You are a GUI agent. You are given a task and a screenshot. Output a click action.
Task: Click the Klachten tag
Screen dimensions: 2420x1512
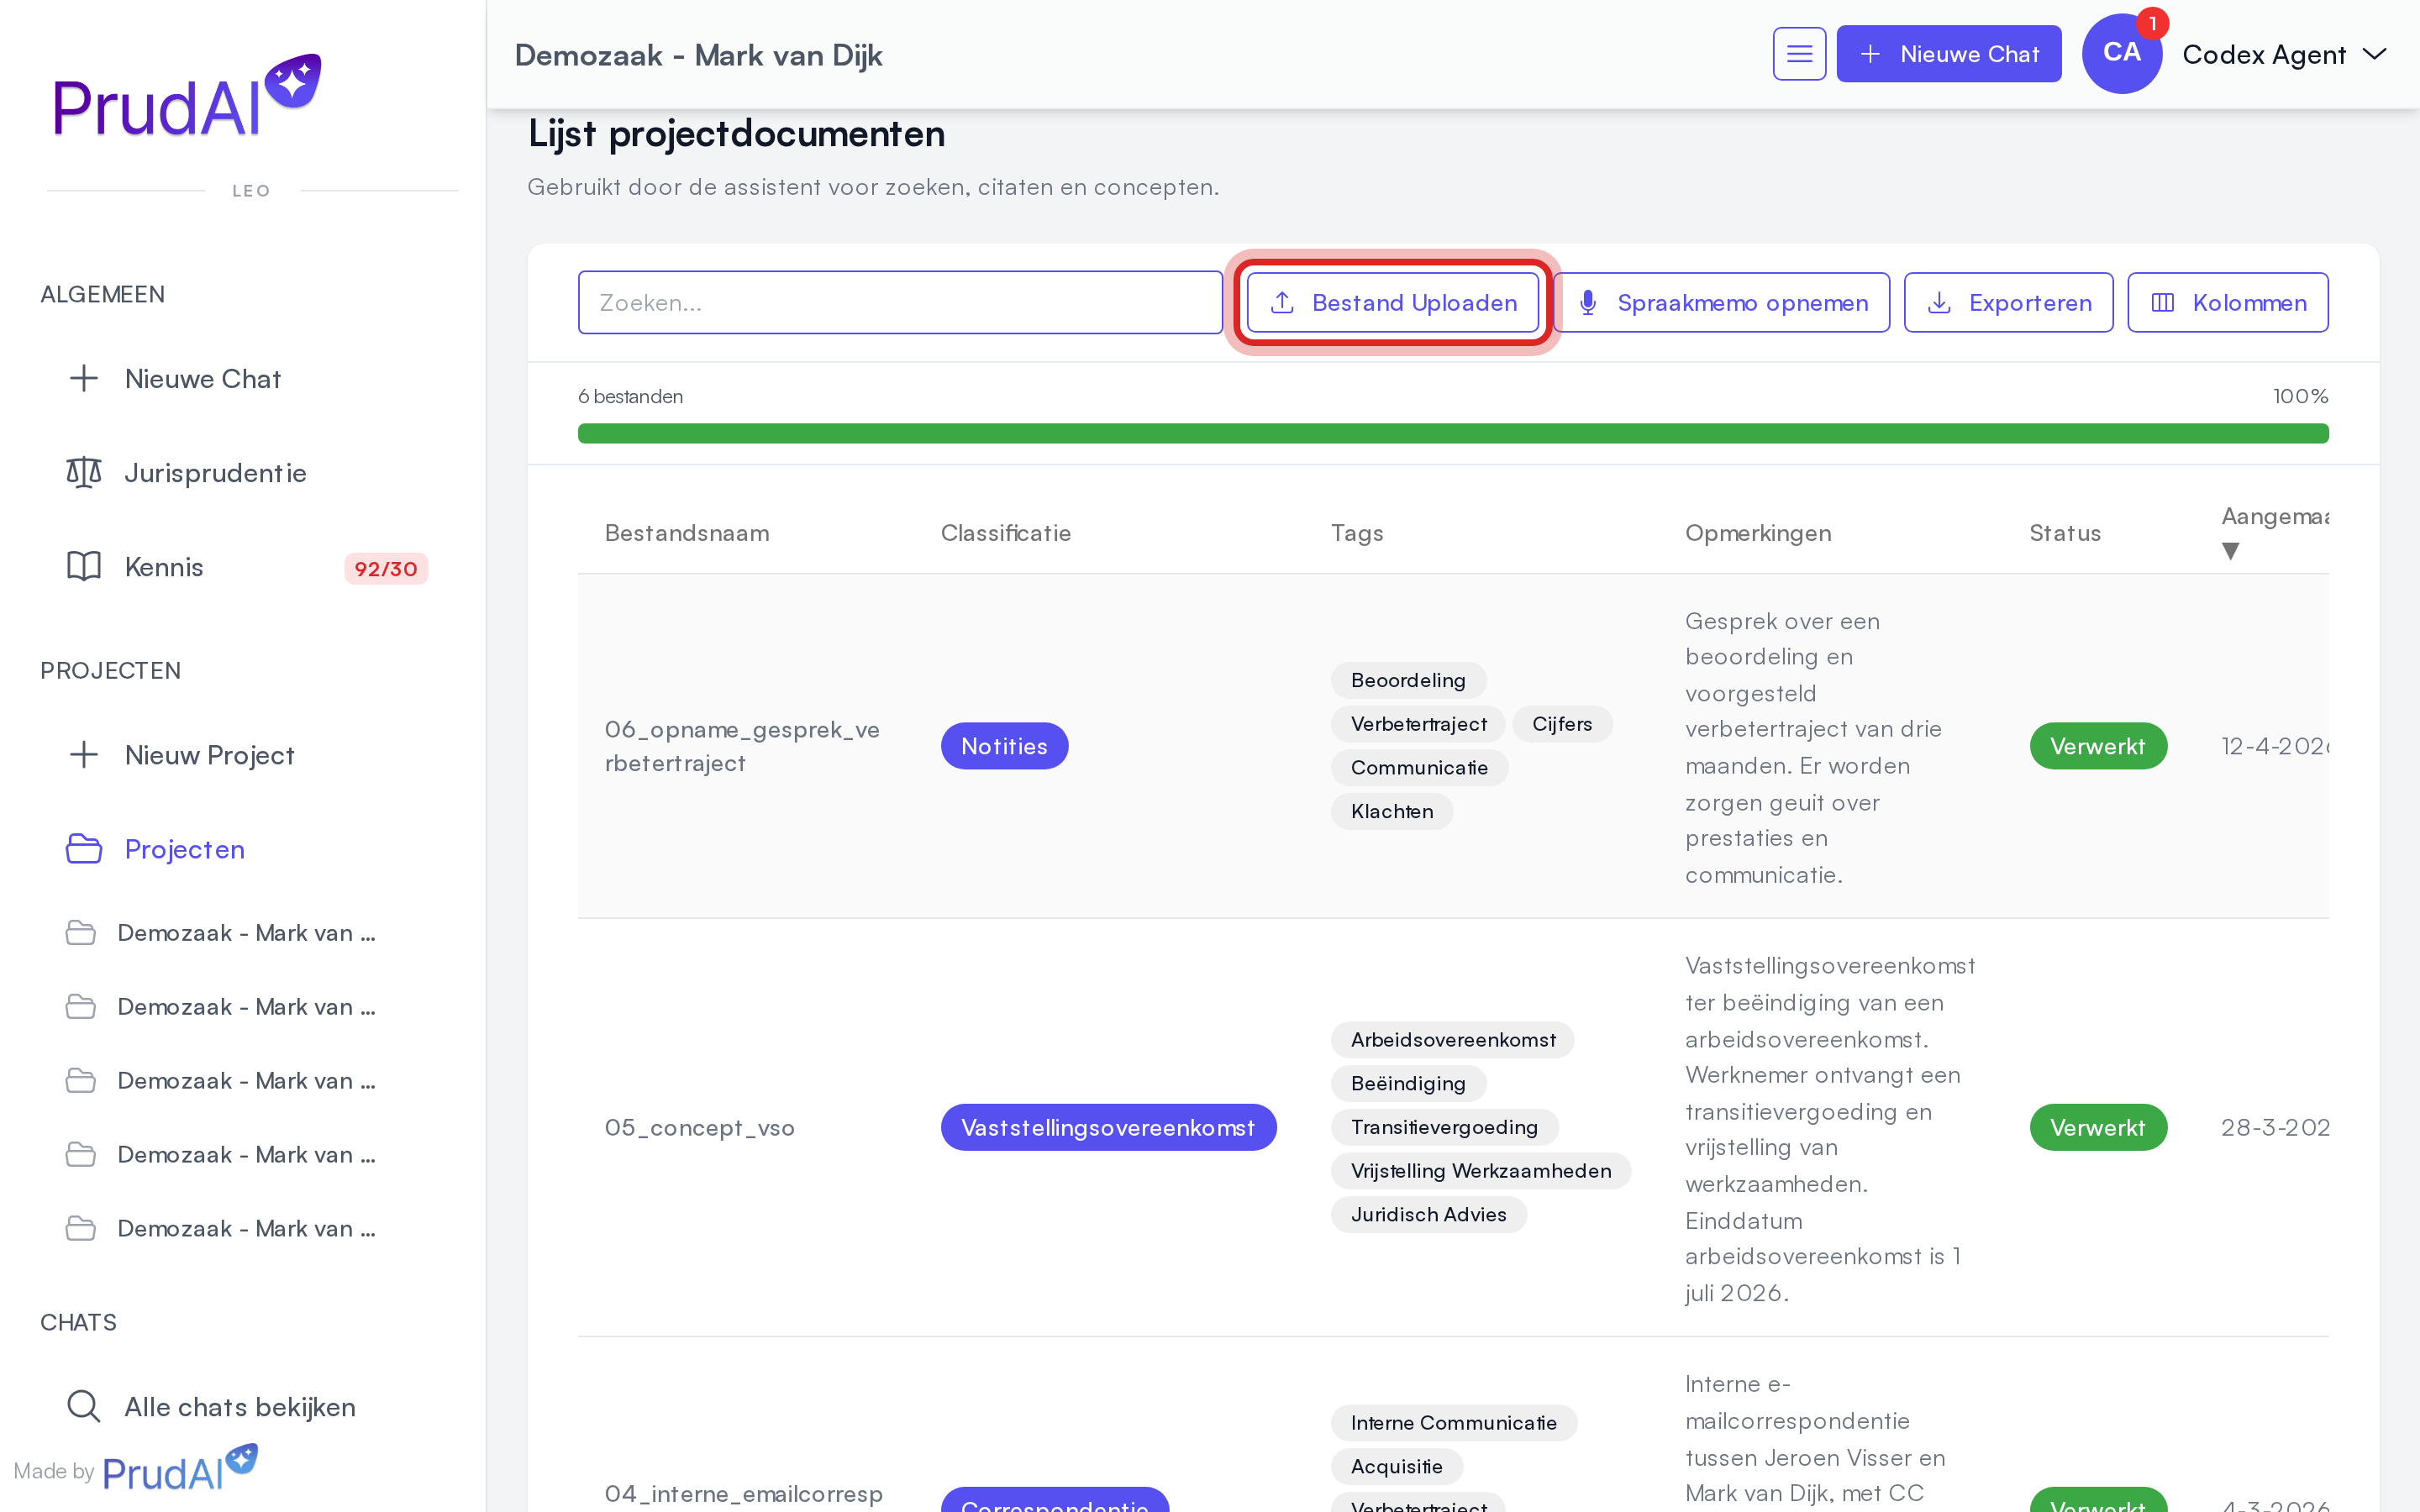tap(1392, 811)
